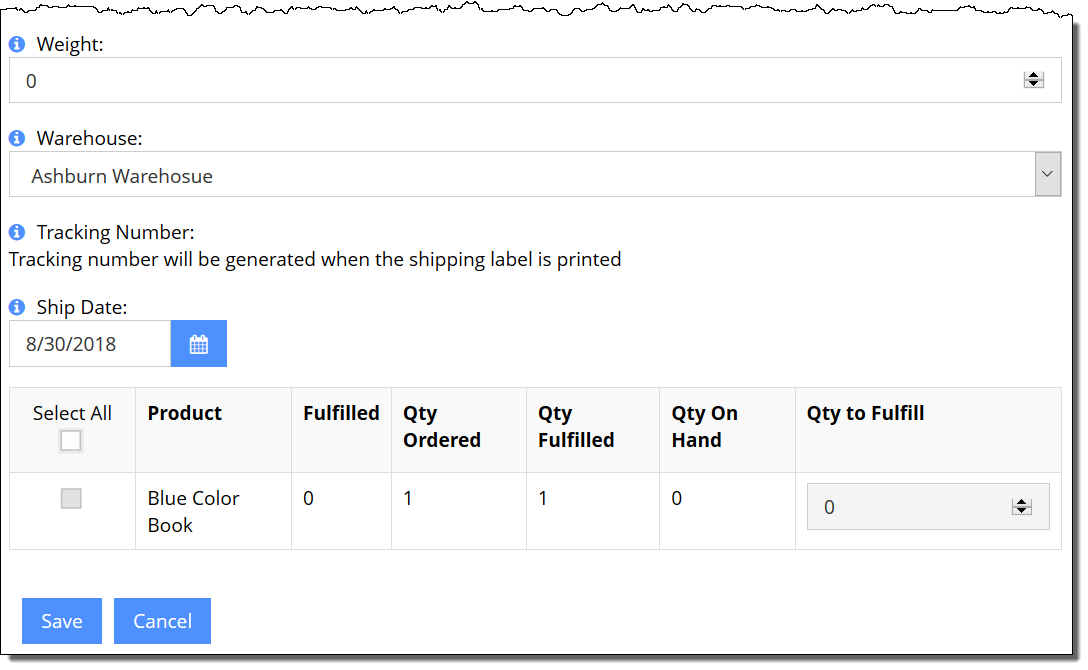
Task: Click the Product column header
Action: click(x=185, y=413)
